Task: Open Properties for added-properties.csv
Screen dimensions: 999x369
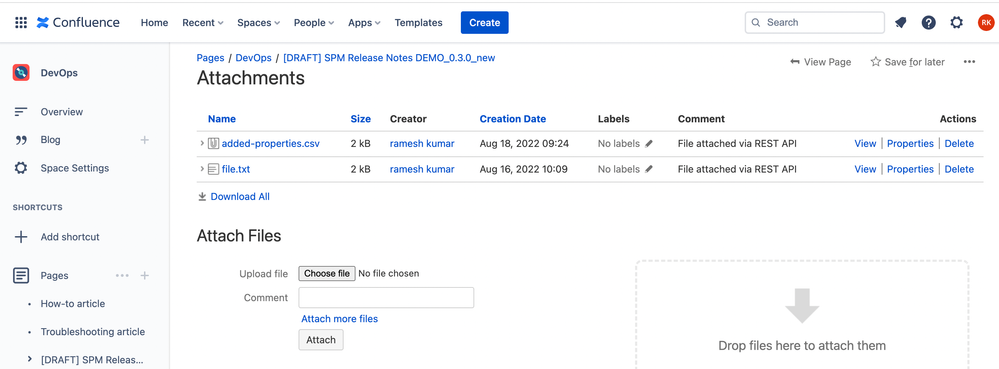Action: [910, 144]
